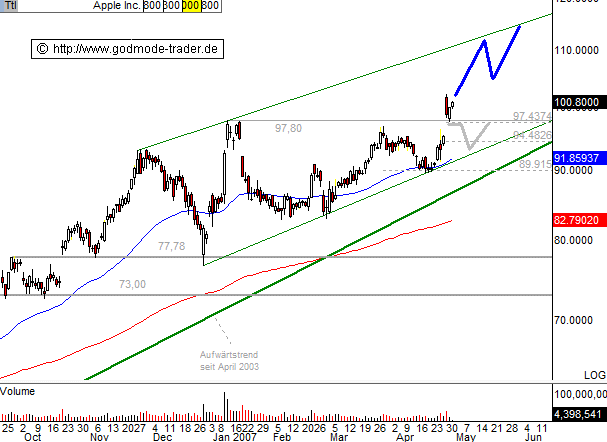Click the 77,78 support level label
This screenshot has width=607, height=442.
(x=172, y=245)
